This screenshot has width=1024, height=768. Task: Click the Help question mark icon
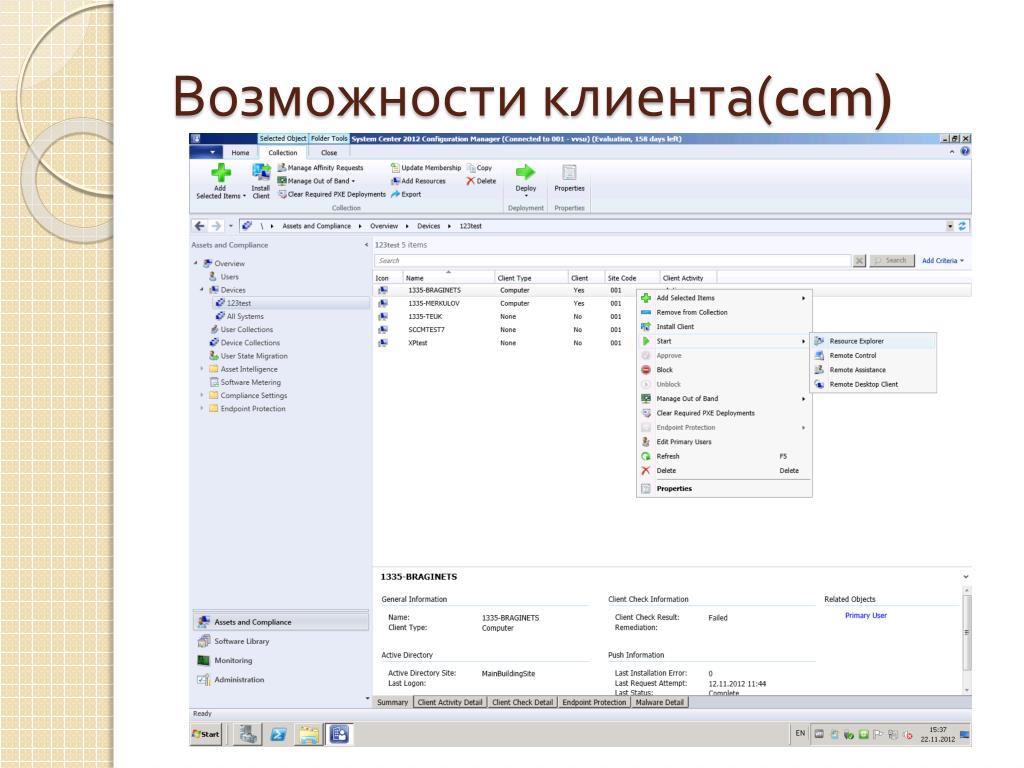[965, 152]
